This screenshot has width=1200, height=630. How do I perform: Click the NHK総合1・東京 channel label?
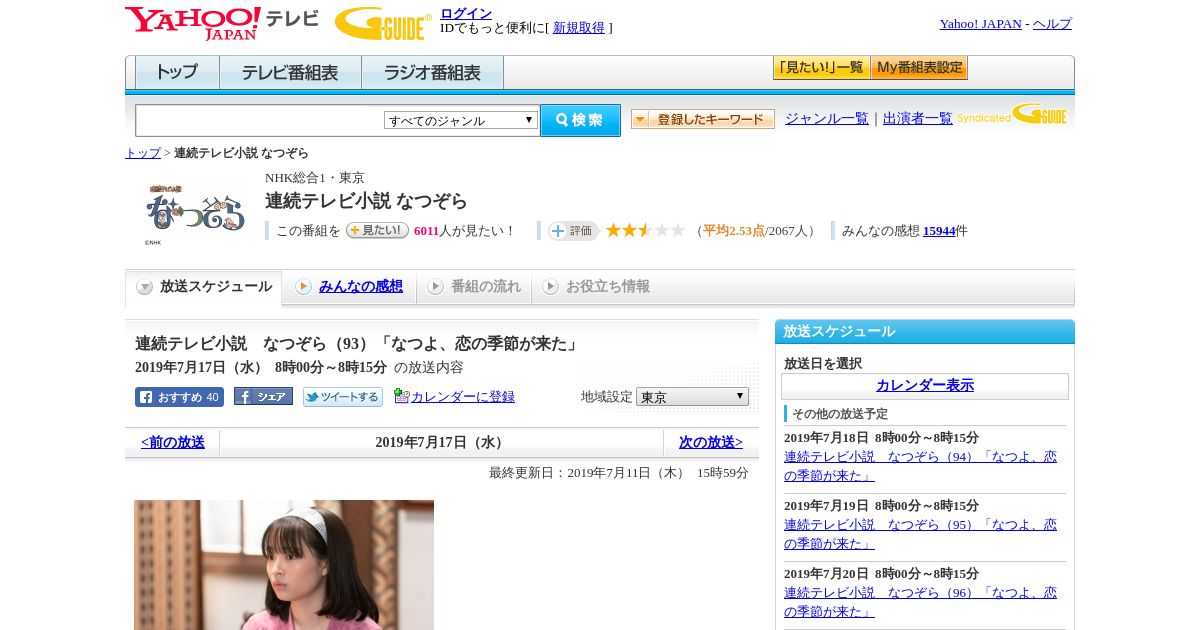click(315, 178)
